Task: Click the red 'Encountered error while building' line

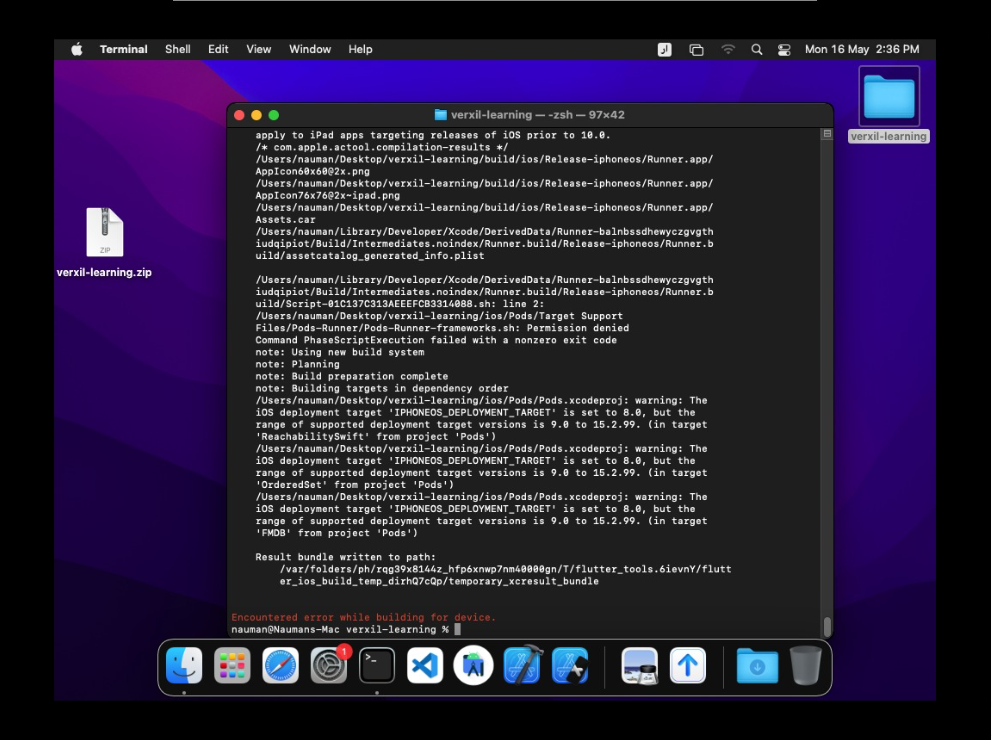Action: [x=363, y=617]
